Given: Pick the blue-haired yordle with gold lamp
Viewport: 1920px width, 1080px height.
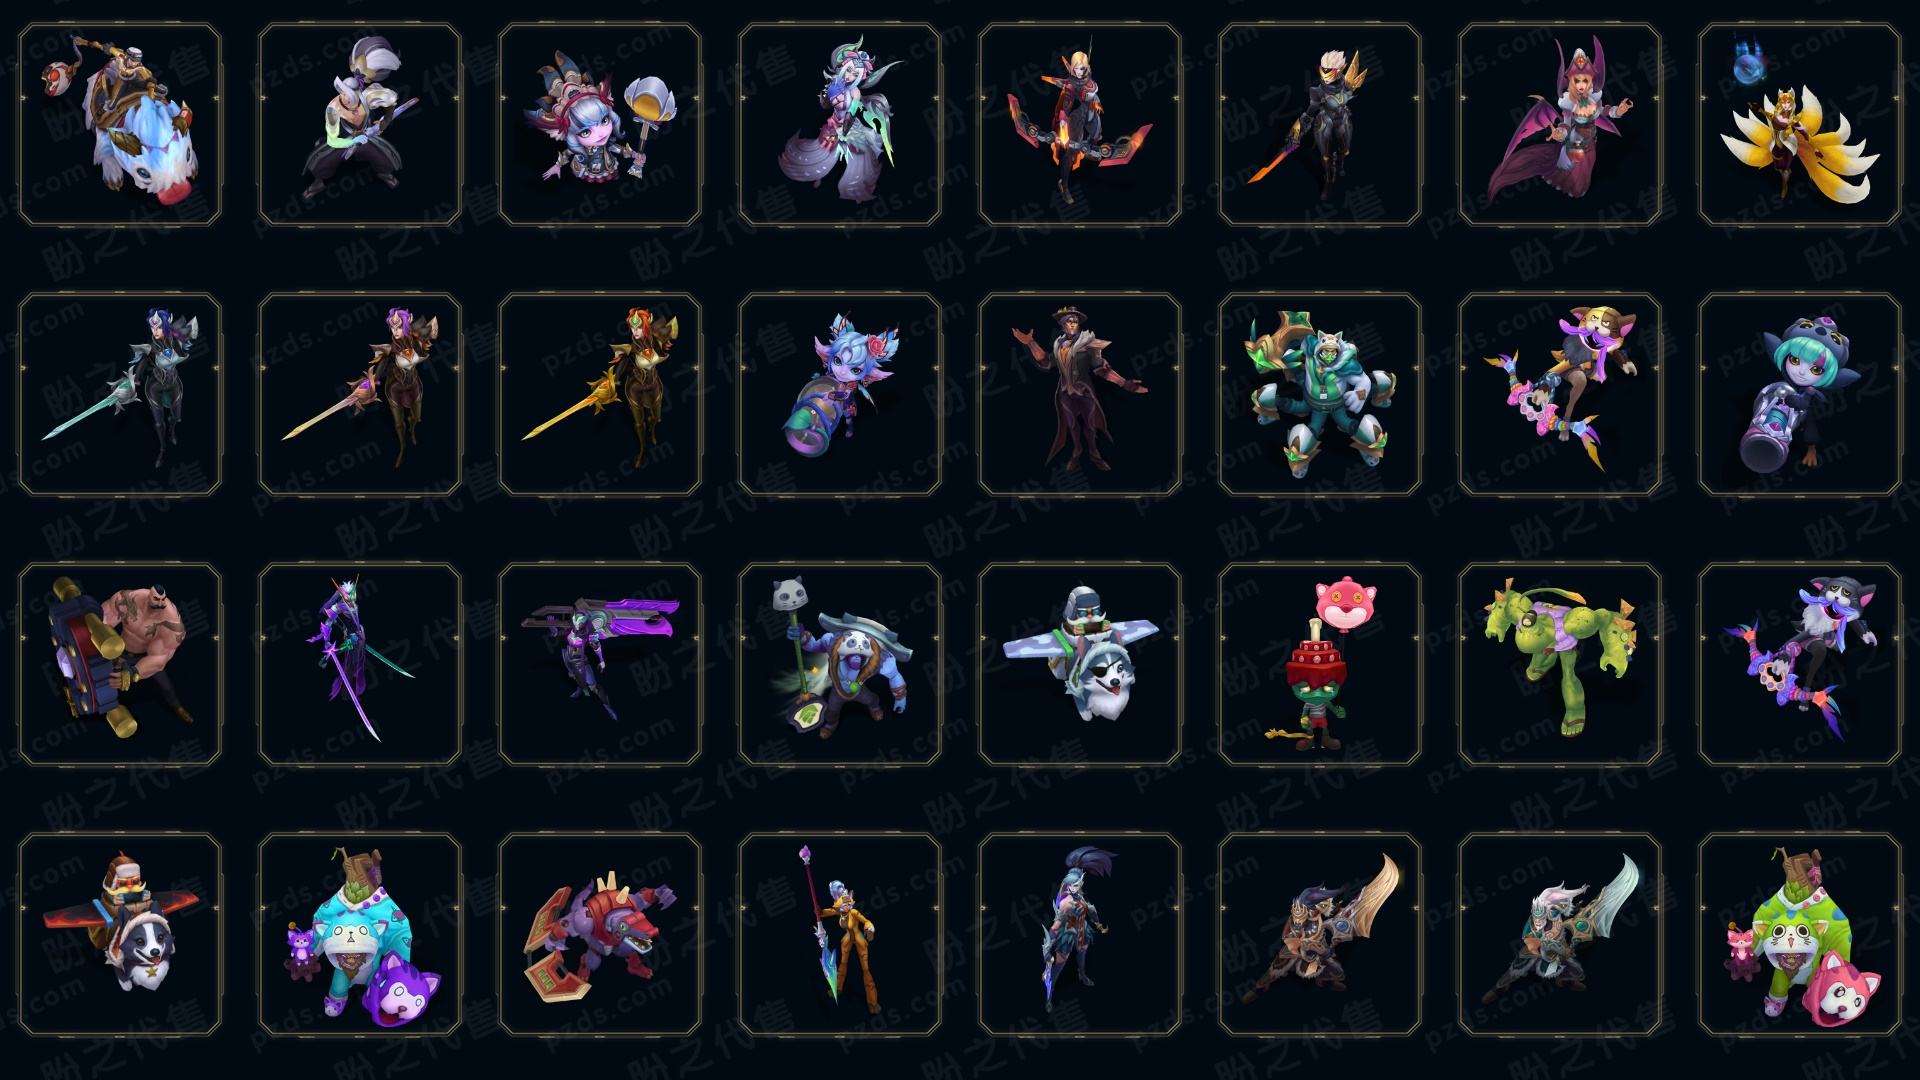Looking at the screenshot, I should pos(600,125).
